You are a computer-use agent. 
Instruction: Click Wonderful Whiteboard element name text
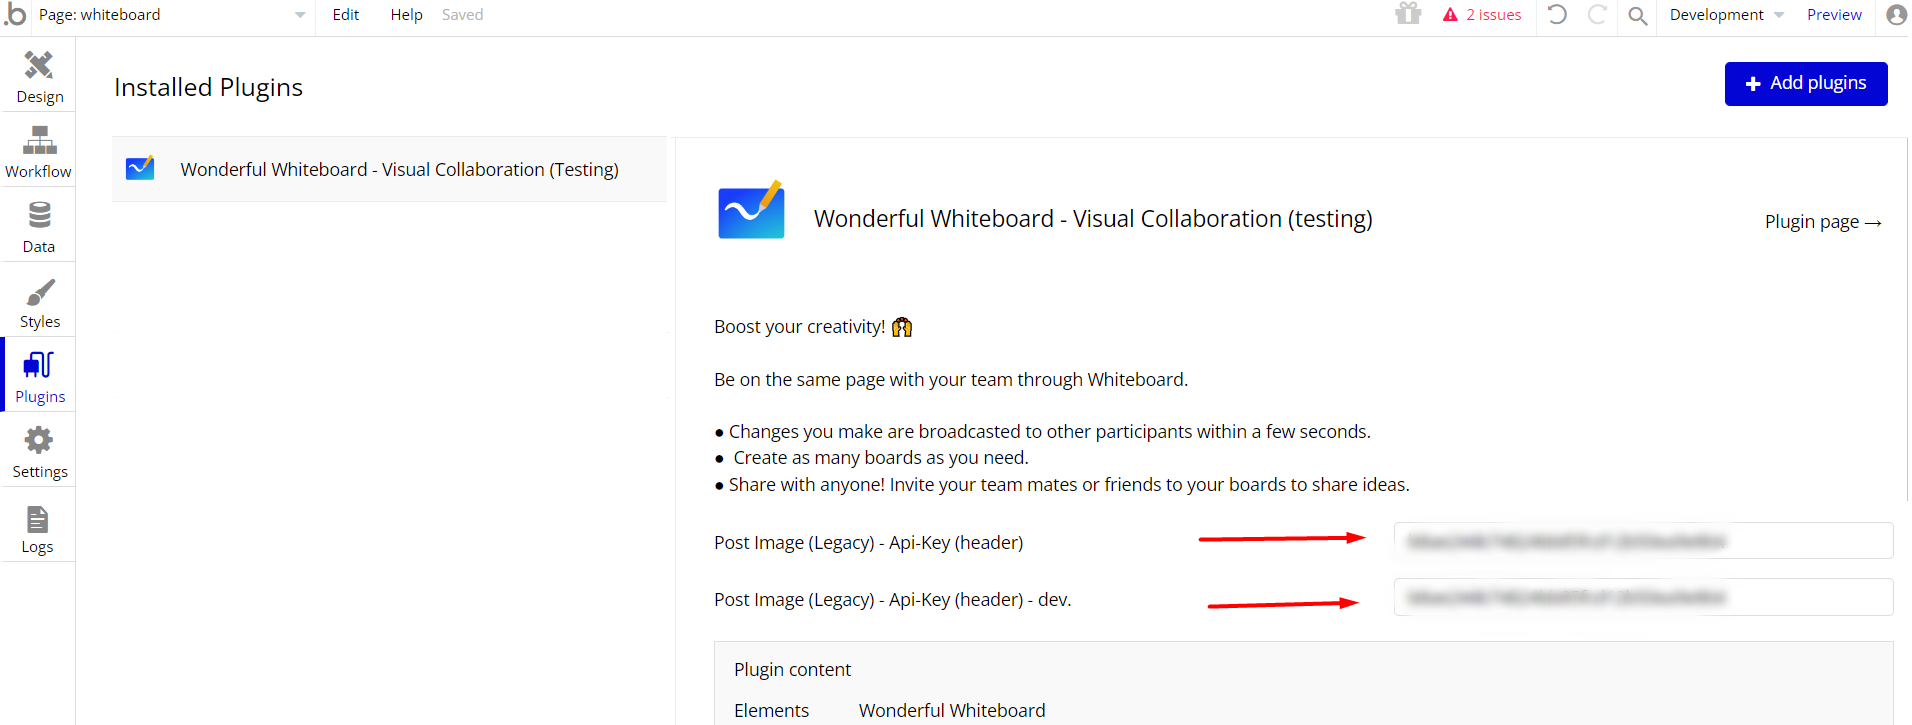[952, 711]
